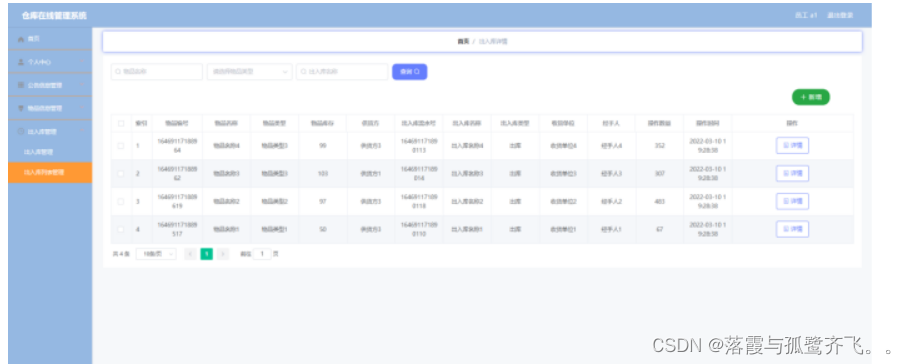Click the 公告信息管理 sidebar icon
This screenshot has width=906, height=364.
point(21,85)
